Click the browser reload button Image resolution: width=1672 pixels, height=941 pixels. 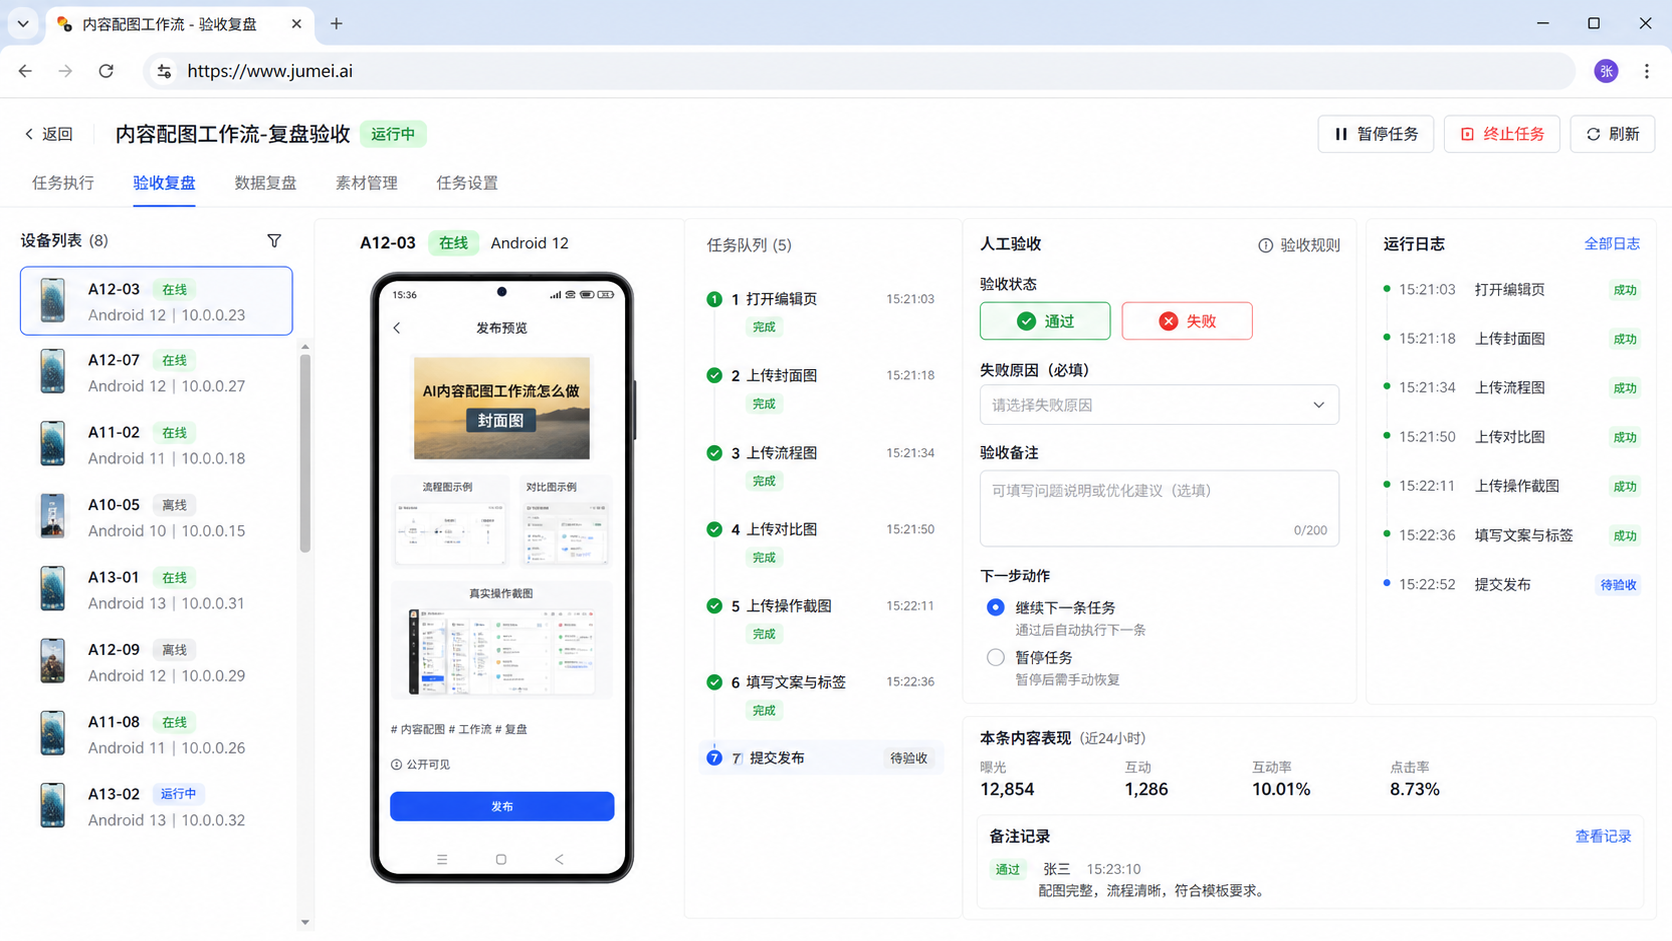pos(106,71)
